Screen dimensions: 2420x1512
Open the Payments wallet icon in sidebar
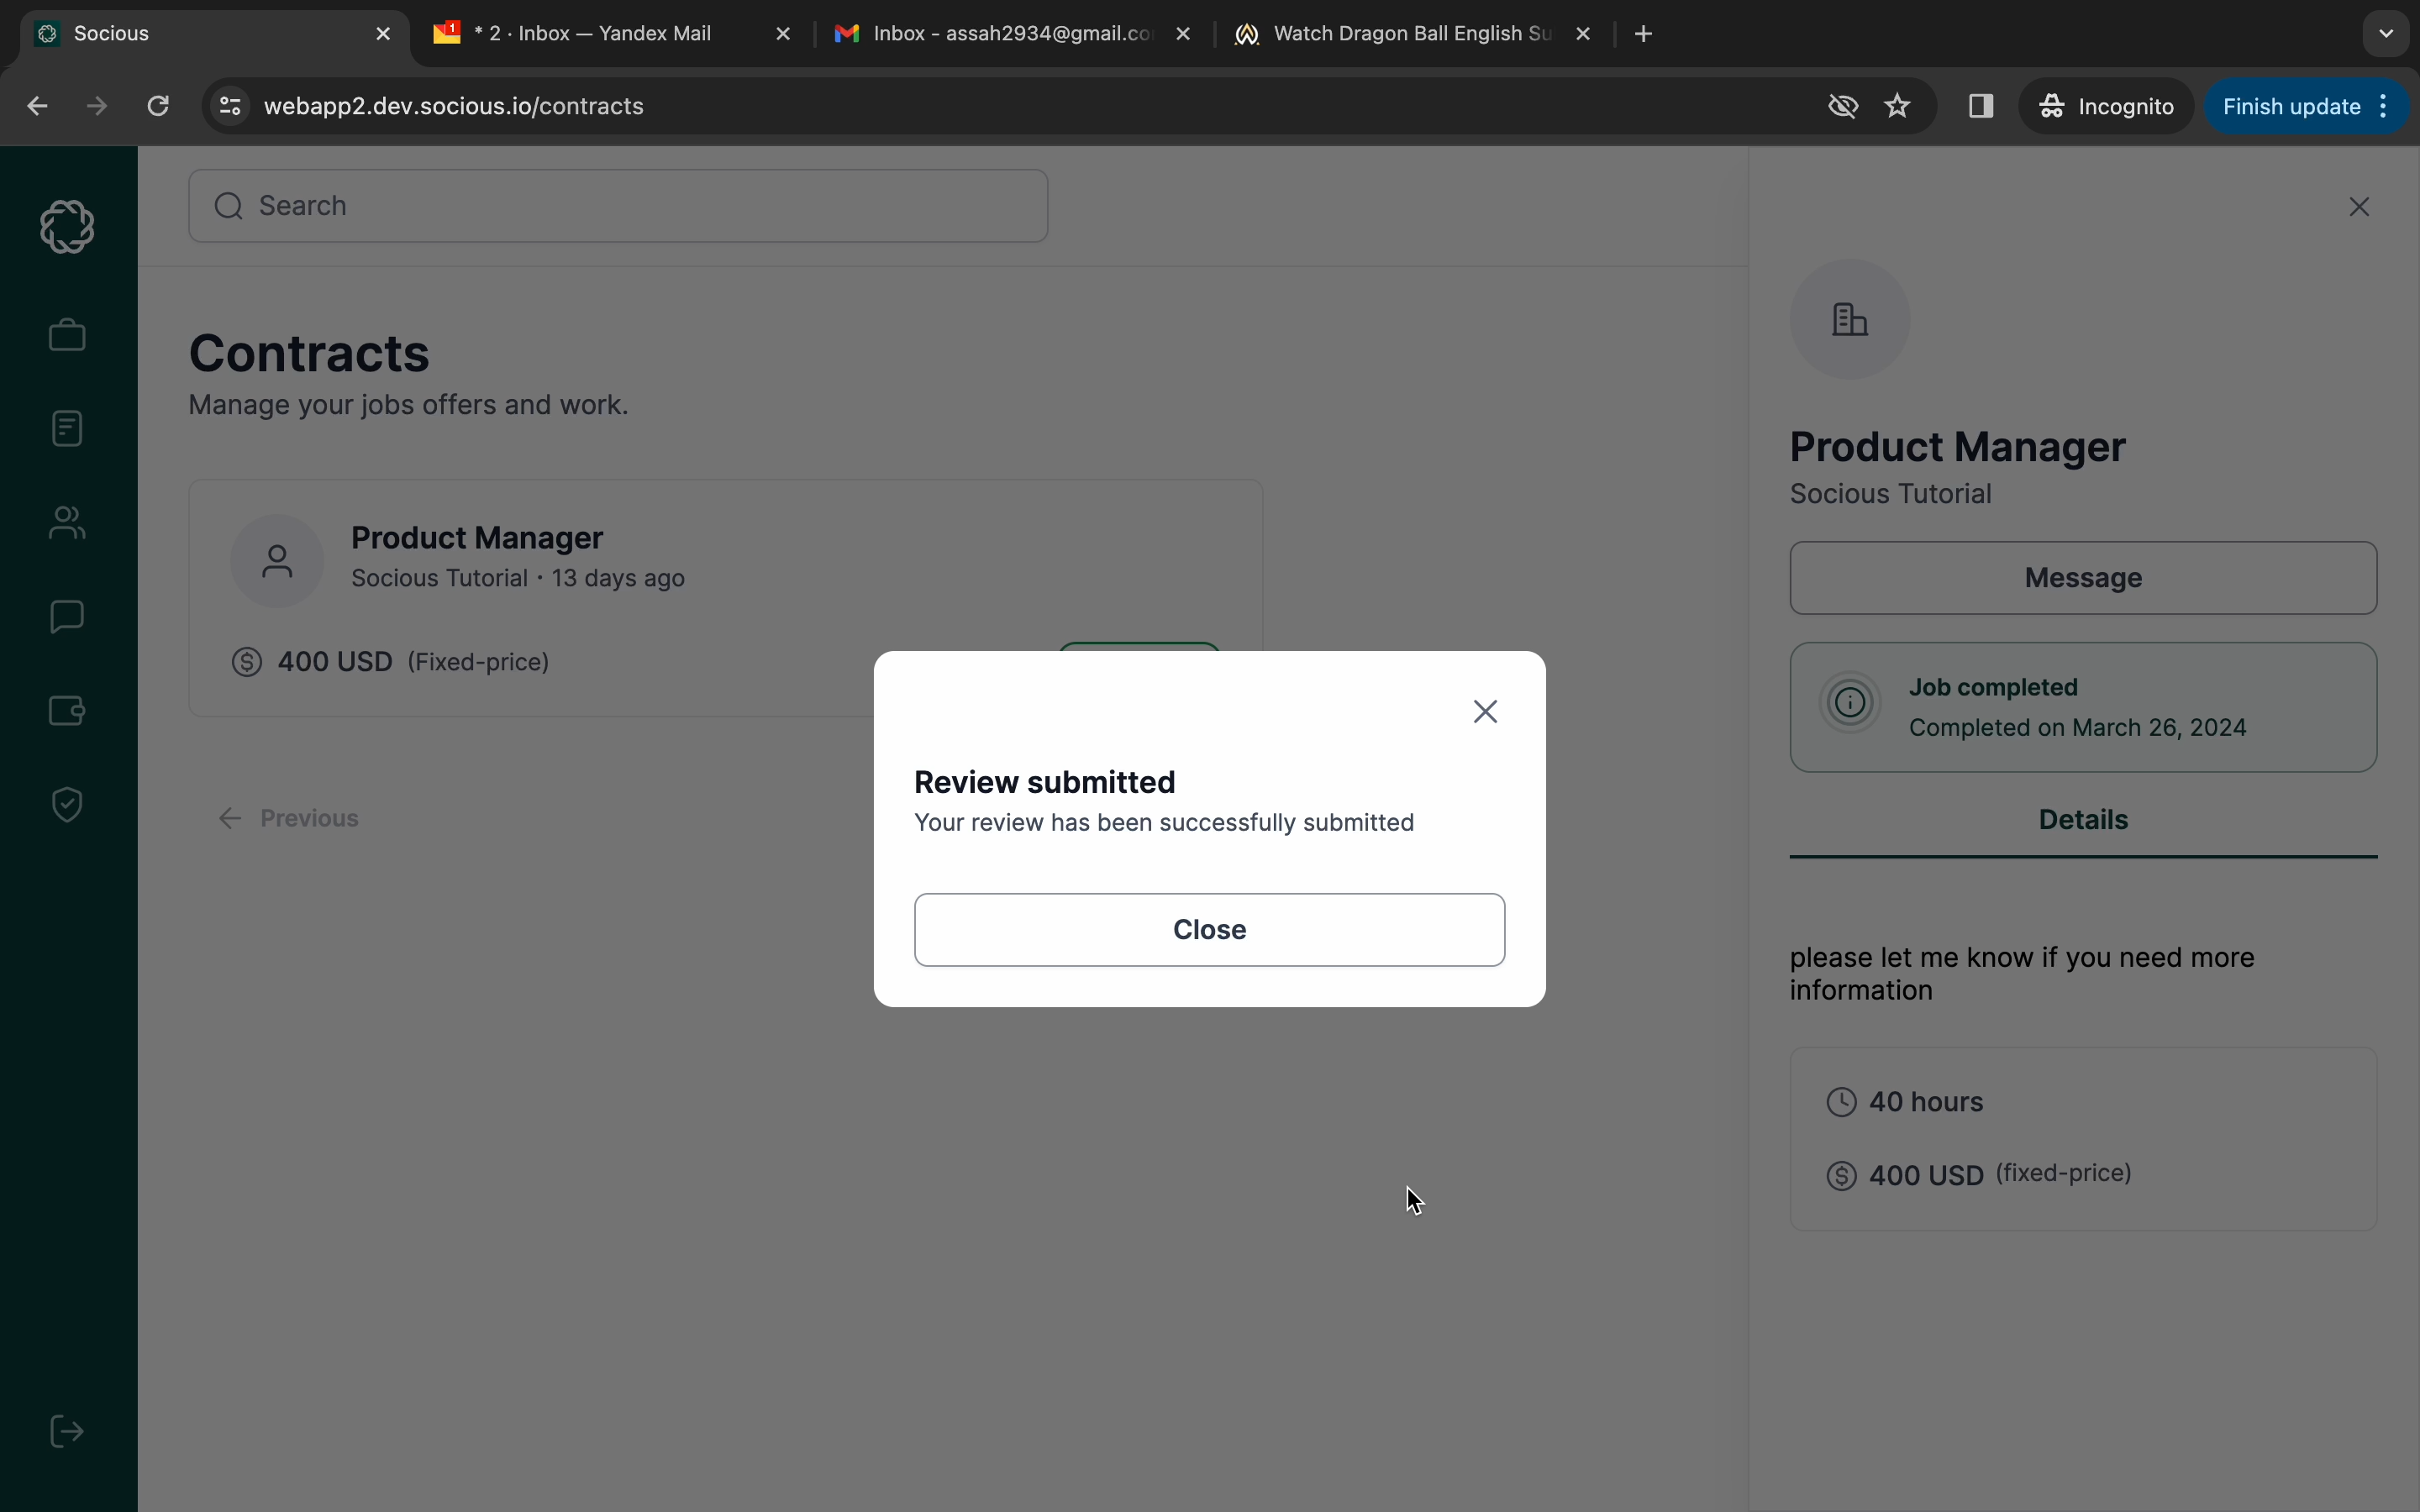coord(67,711)
